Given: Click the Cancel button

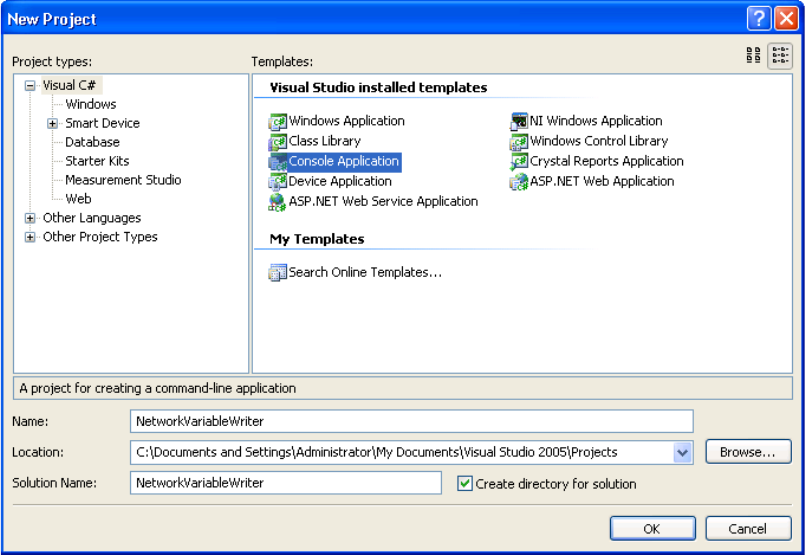Looking at the screenshot, I should pos(748,528).
